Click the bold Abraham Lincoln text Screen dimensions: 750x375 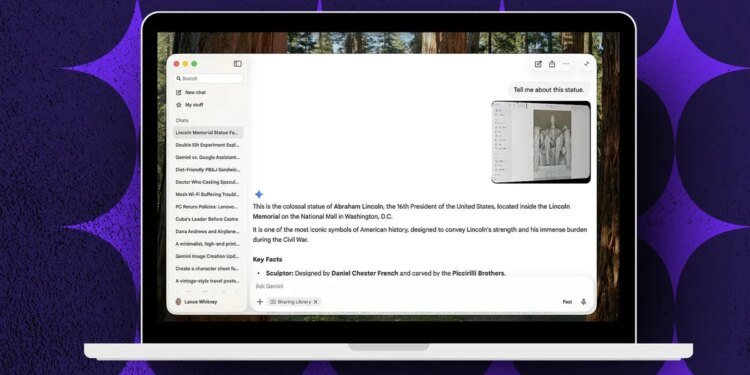pyautogui.click(x=358, y=207)
